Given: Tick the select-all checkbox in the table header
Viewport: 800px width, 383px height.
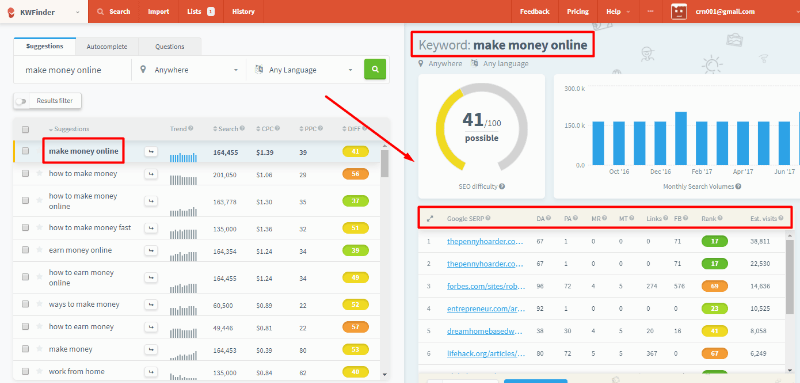Looking at the screenshot, I should coord(26,129).
